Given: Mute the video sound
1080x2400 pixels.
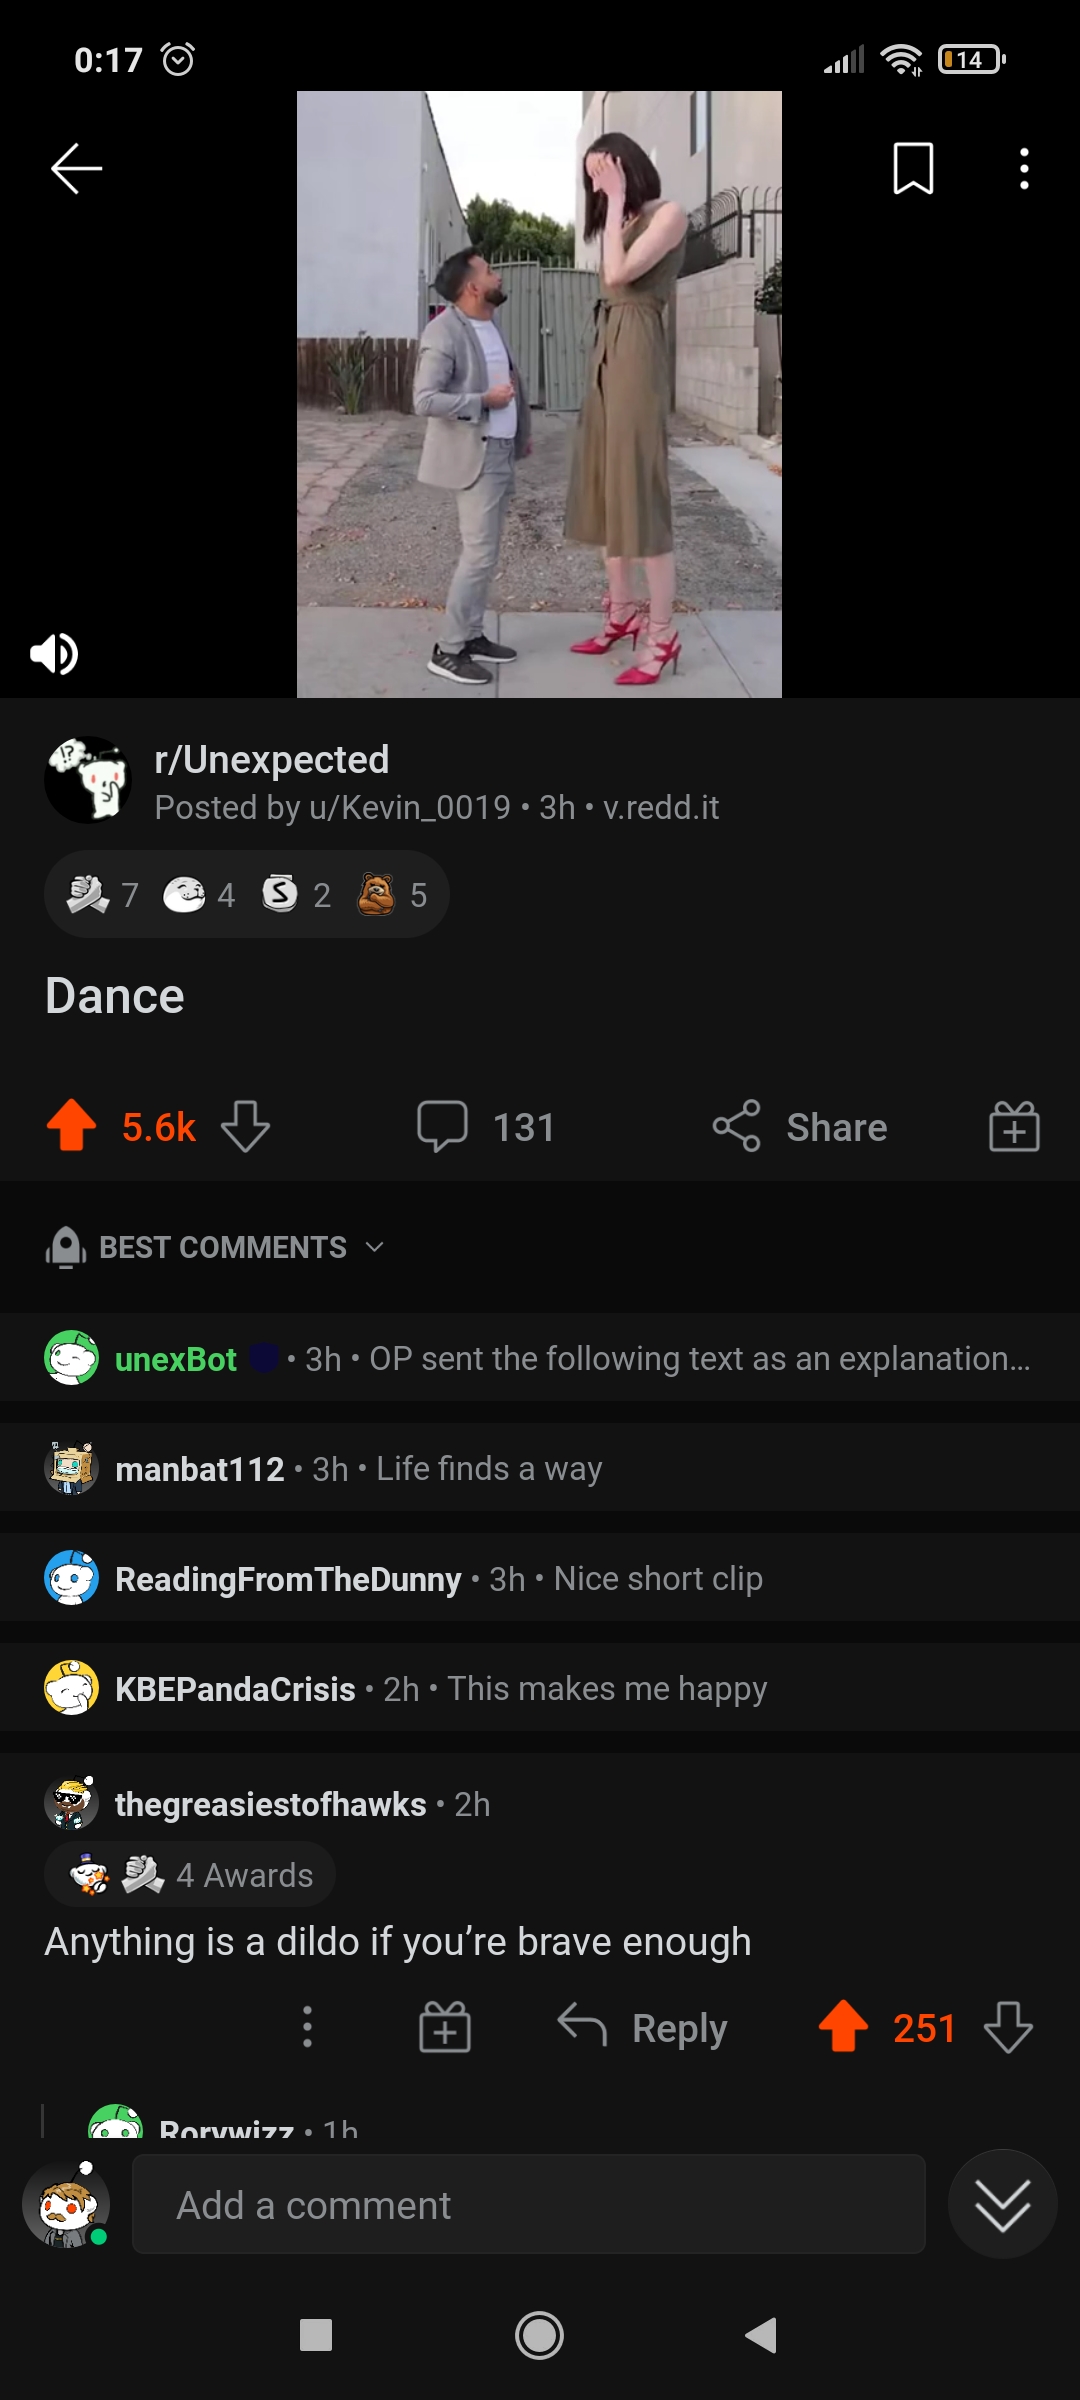Looking at the screenshot, I should tap(54, 654).
